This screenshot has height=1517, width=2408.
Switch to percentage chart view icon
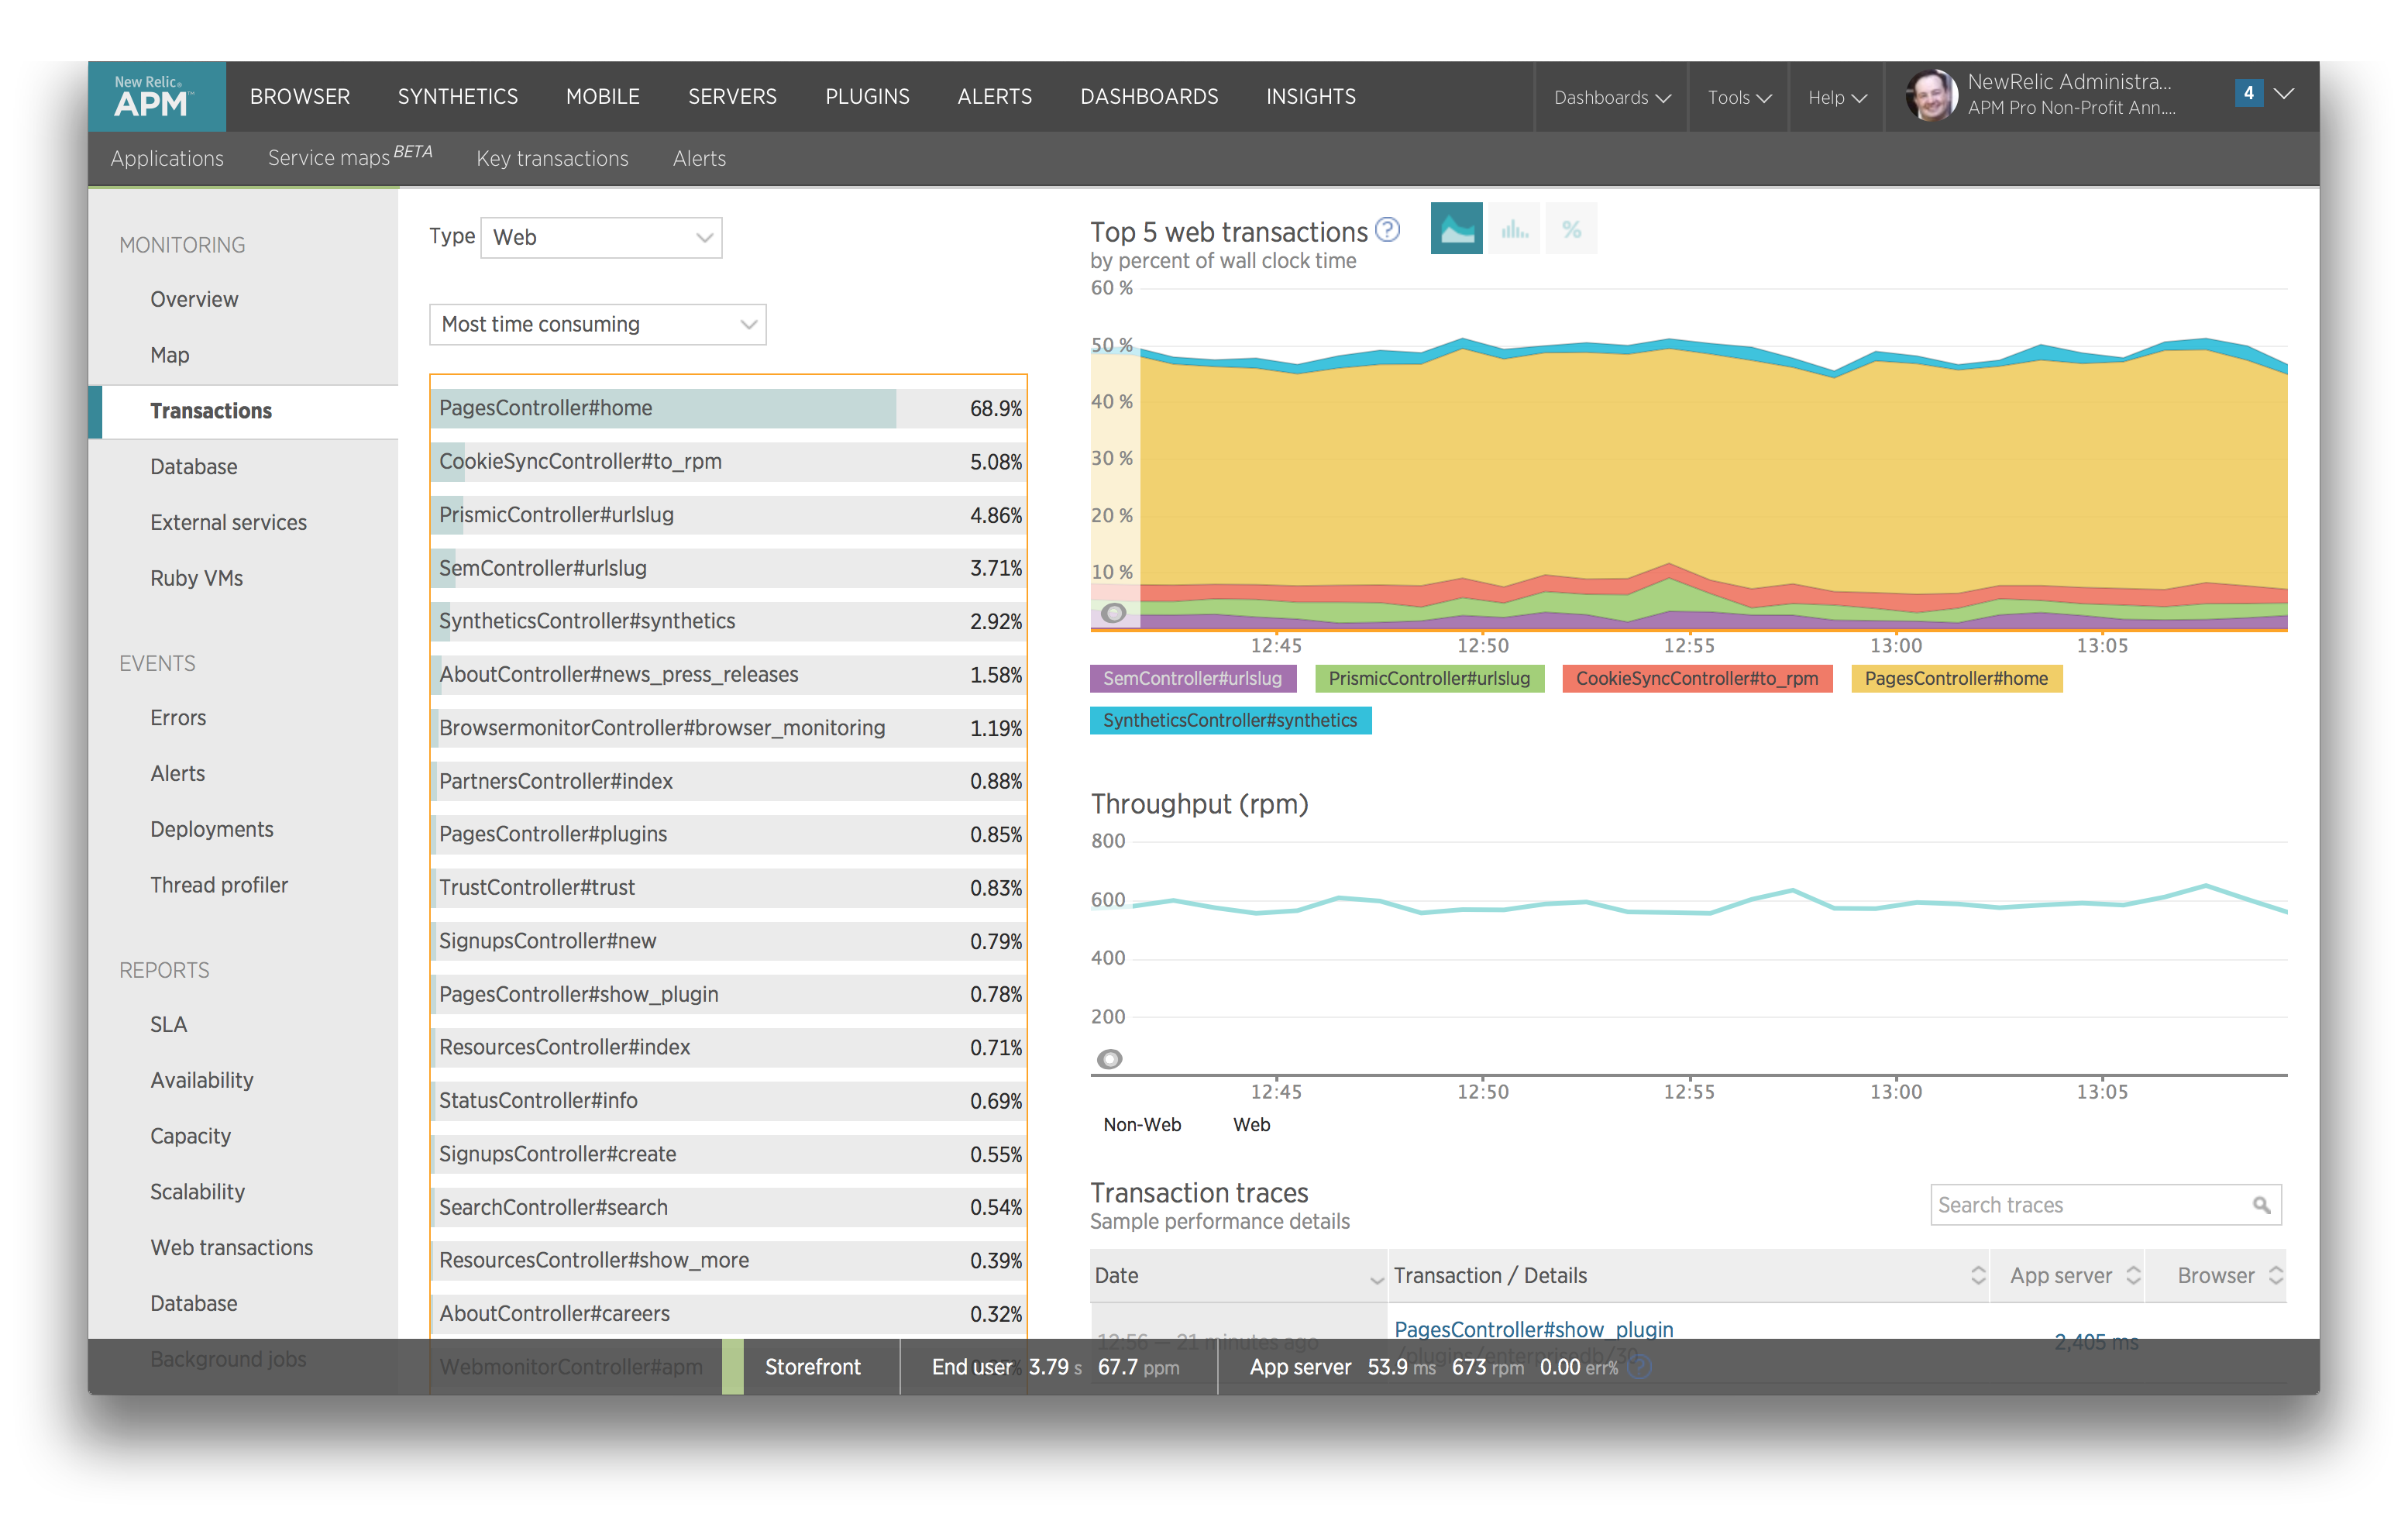point(1571,229)
